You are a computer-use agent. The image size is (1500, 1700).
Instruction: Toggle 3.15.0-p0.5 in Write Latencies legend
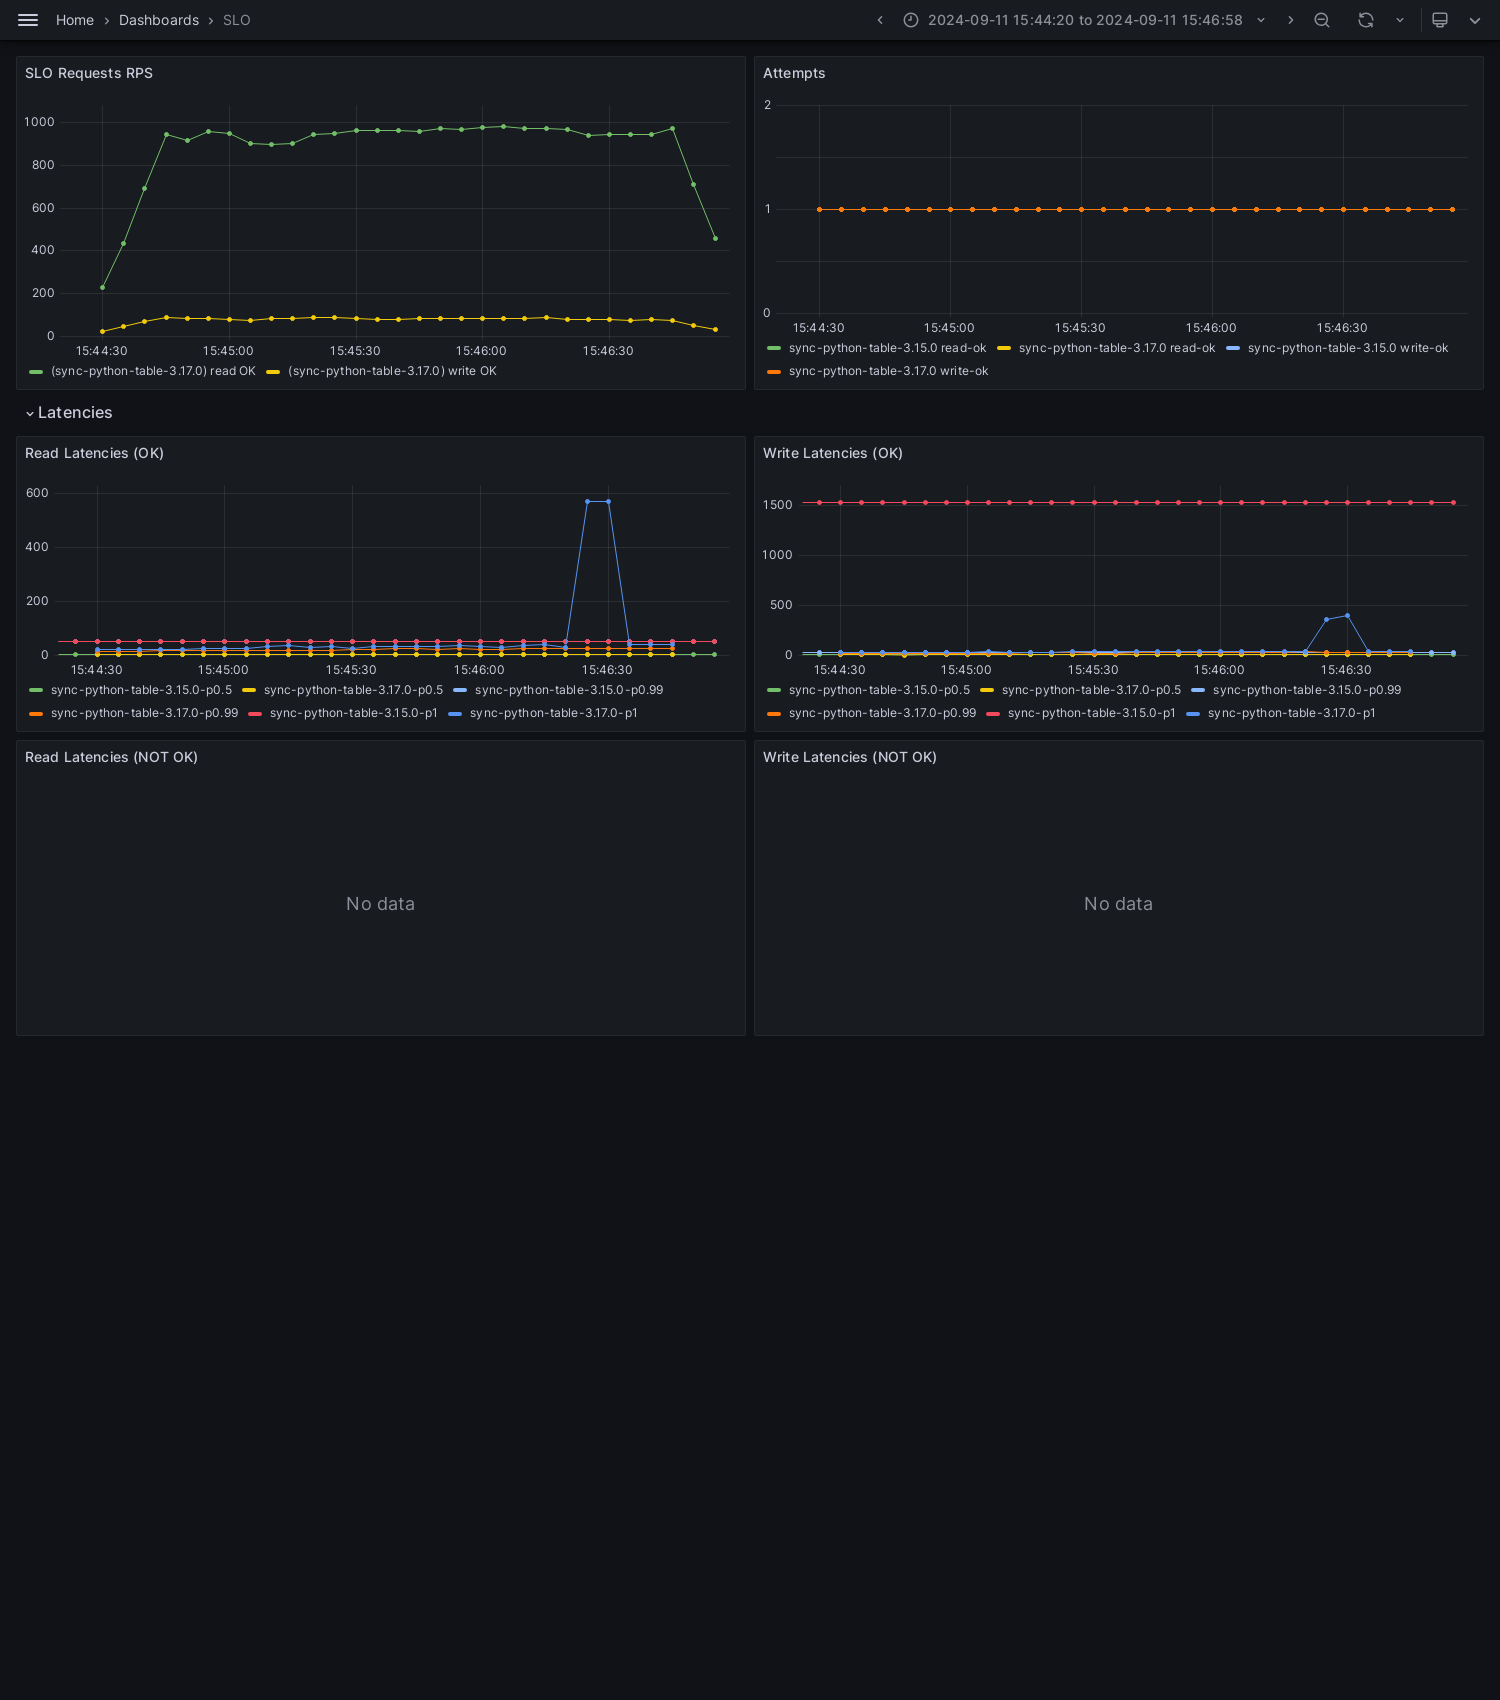[x=879, y=690]
